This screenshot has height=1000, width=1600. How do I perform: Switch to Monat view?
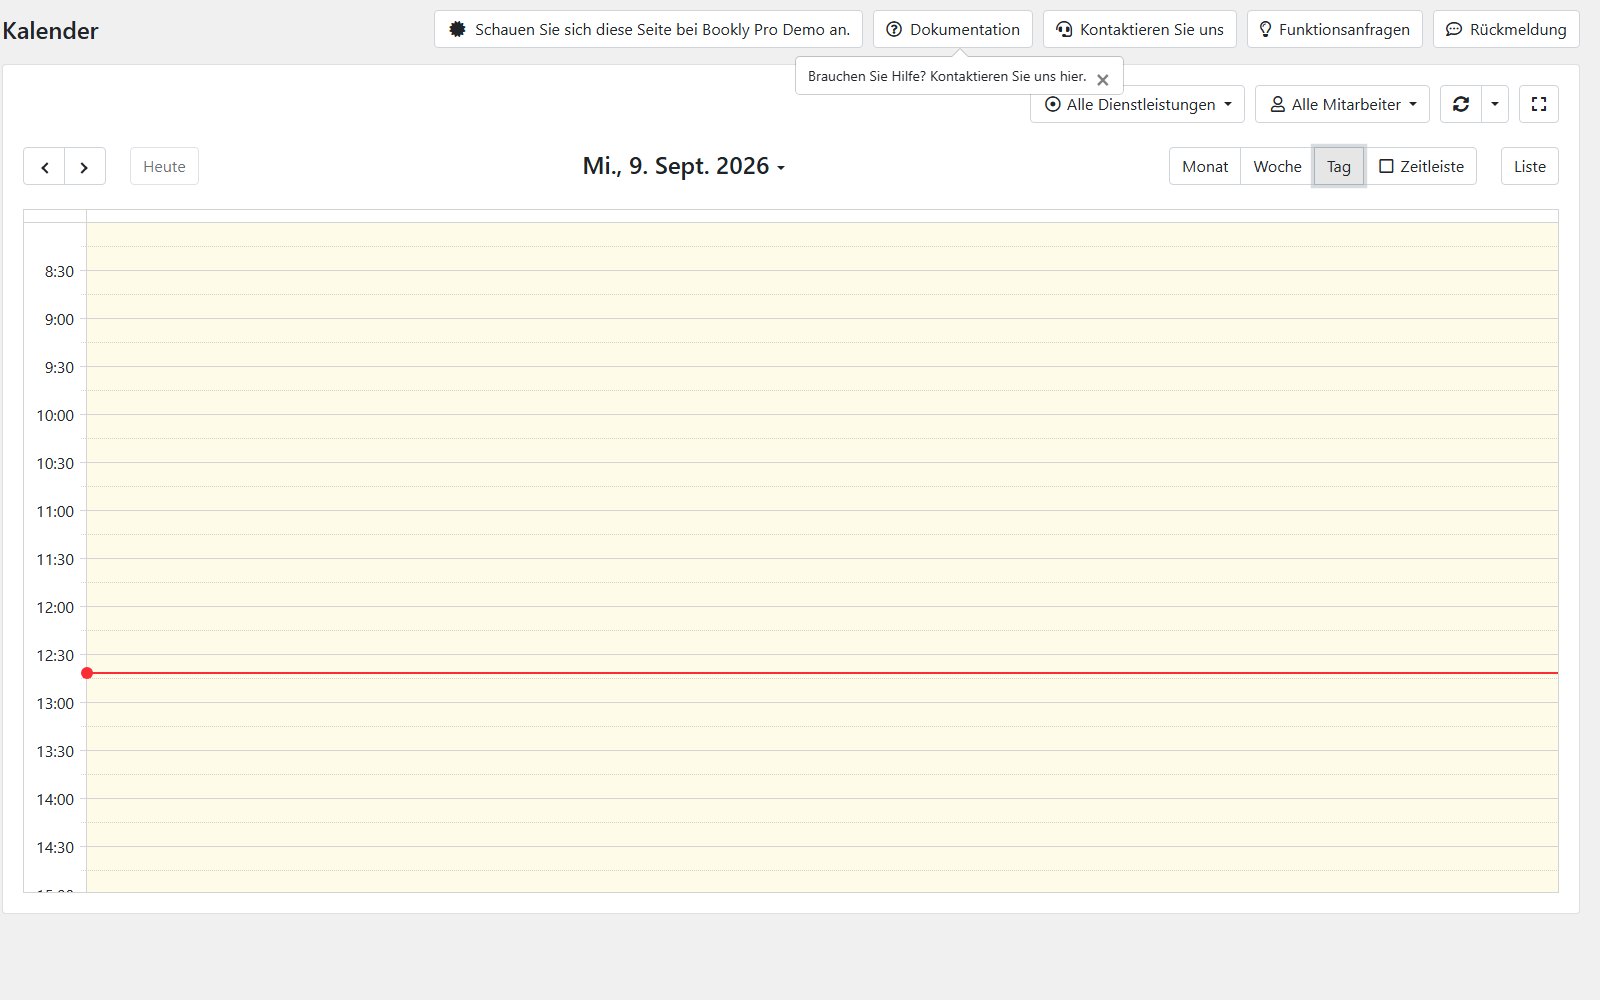pyautogui.click(x=1205, y=167)
